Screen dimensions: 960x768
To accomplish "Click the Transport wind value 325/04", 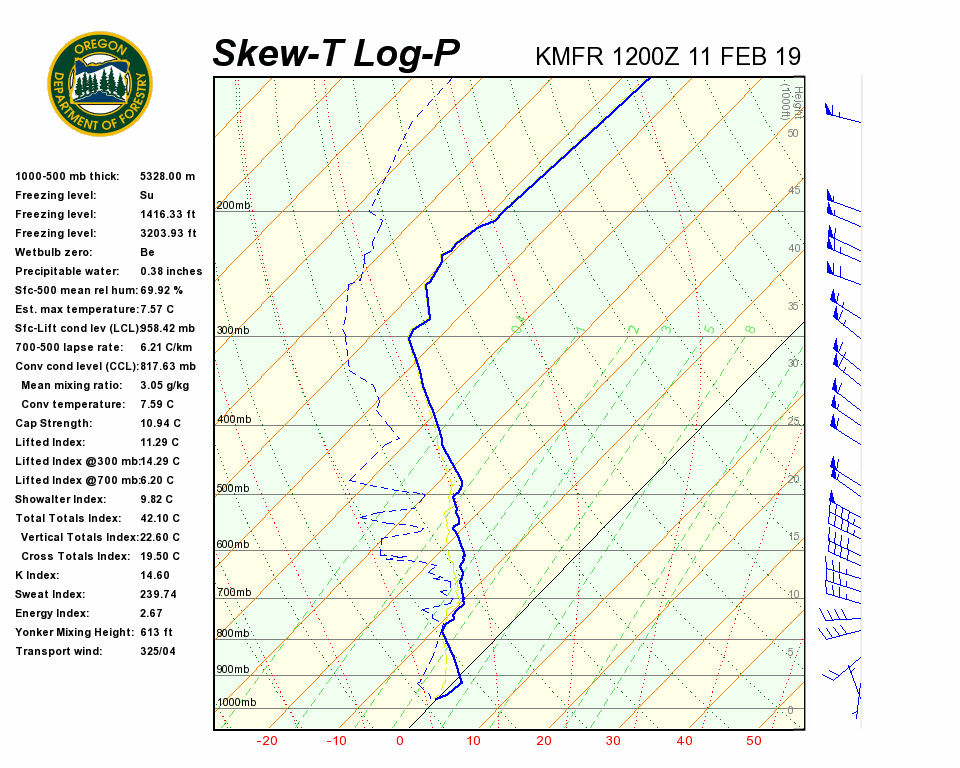I will 158,651.
